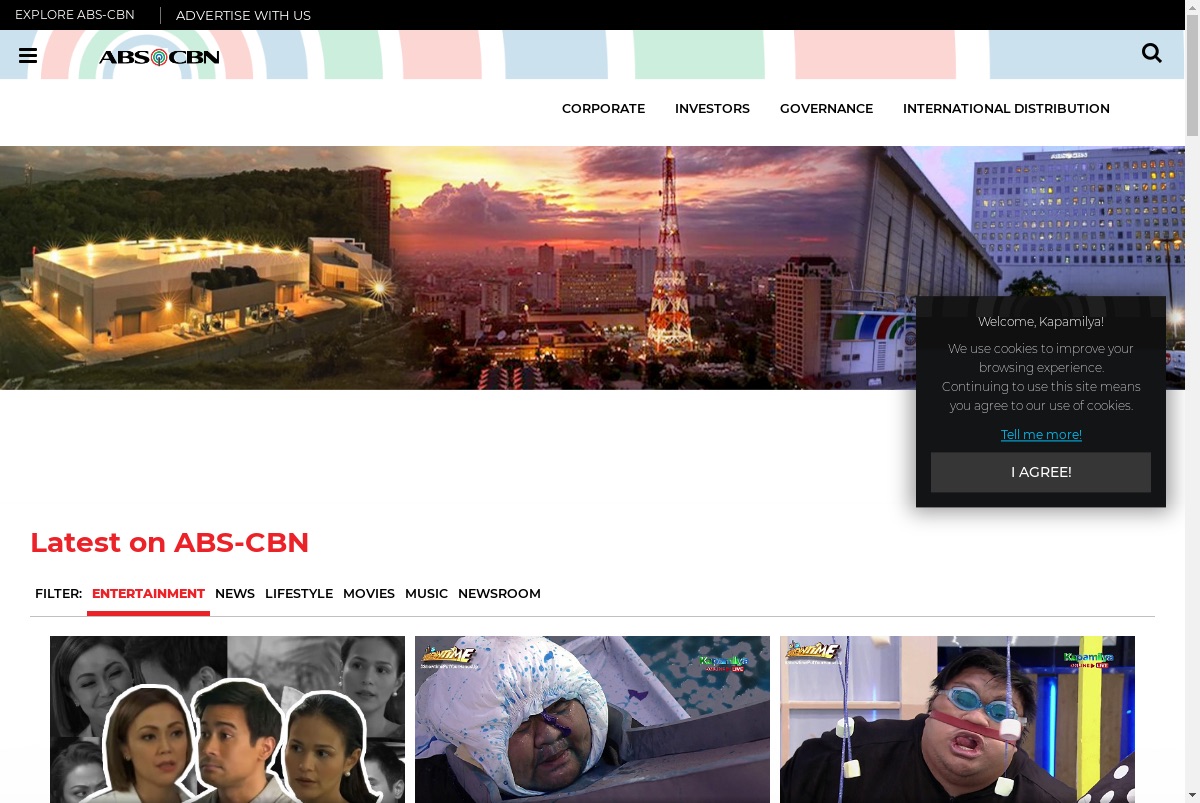
Task: Open the Corporate menu
Action: pyautogui.click(x=603, y=108)
